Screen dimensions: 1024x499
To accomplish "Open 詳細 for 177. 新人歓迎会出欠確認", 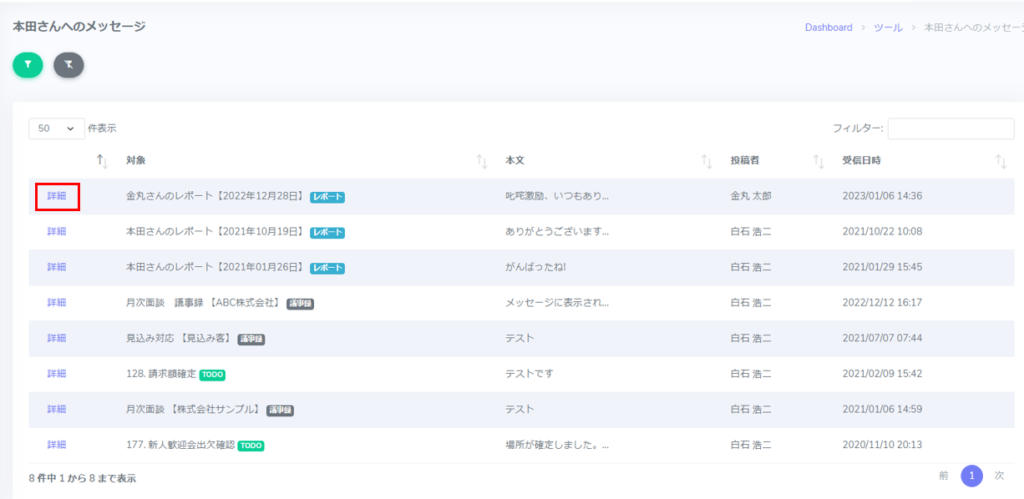I will tap(57, 444).
